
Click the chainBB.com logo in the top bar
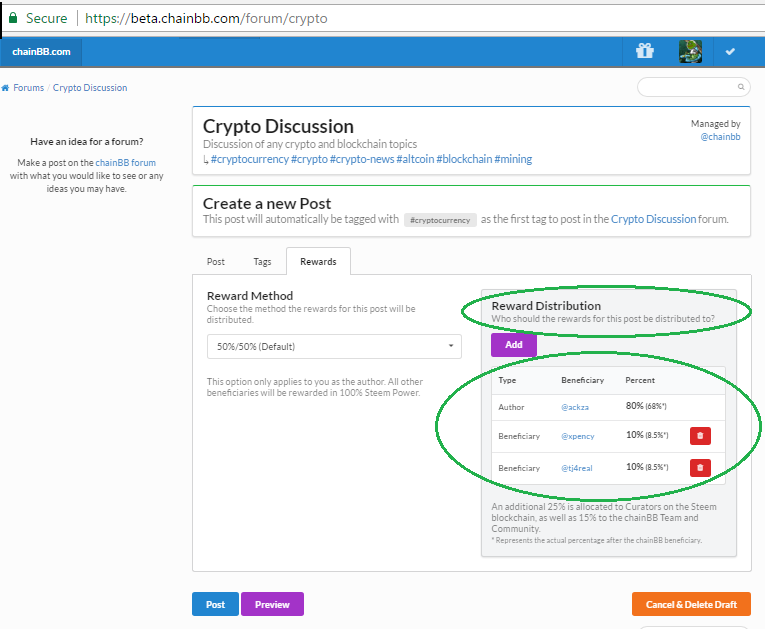click(41, 52)
